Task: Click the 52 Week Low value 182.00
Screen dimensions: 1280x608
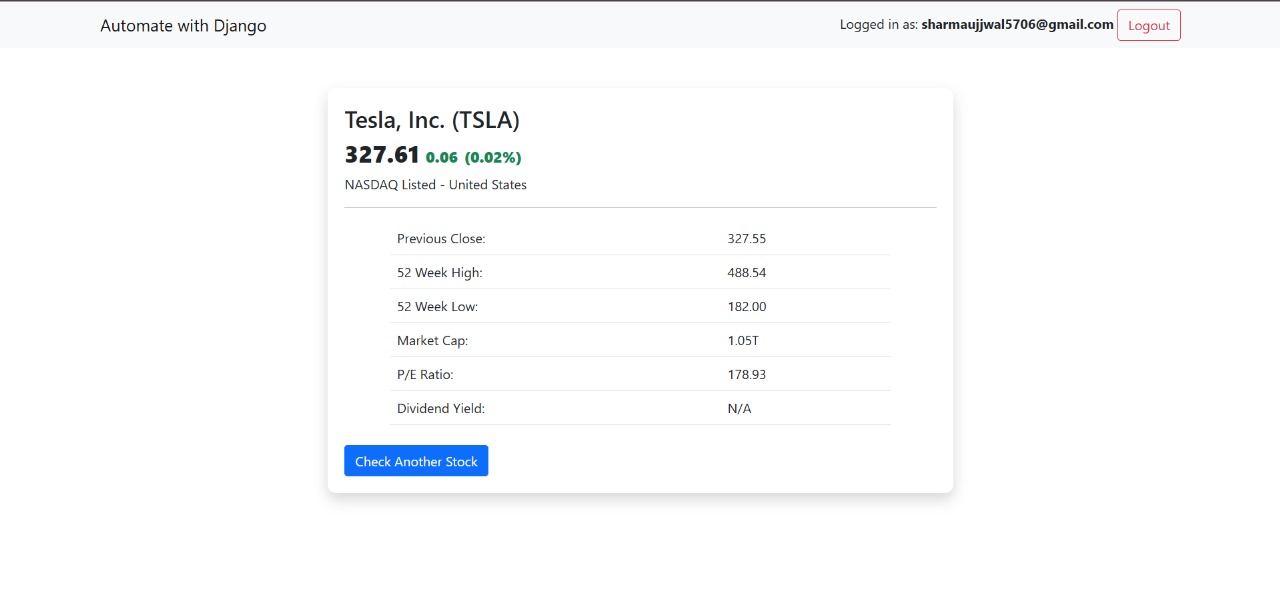Action: (x=747, y=307)
